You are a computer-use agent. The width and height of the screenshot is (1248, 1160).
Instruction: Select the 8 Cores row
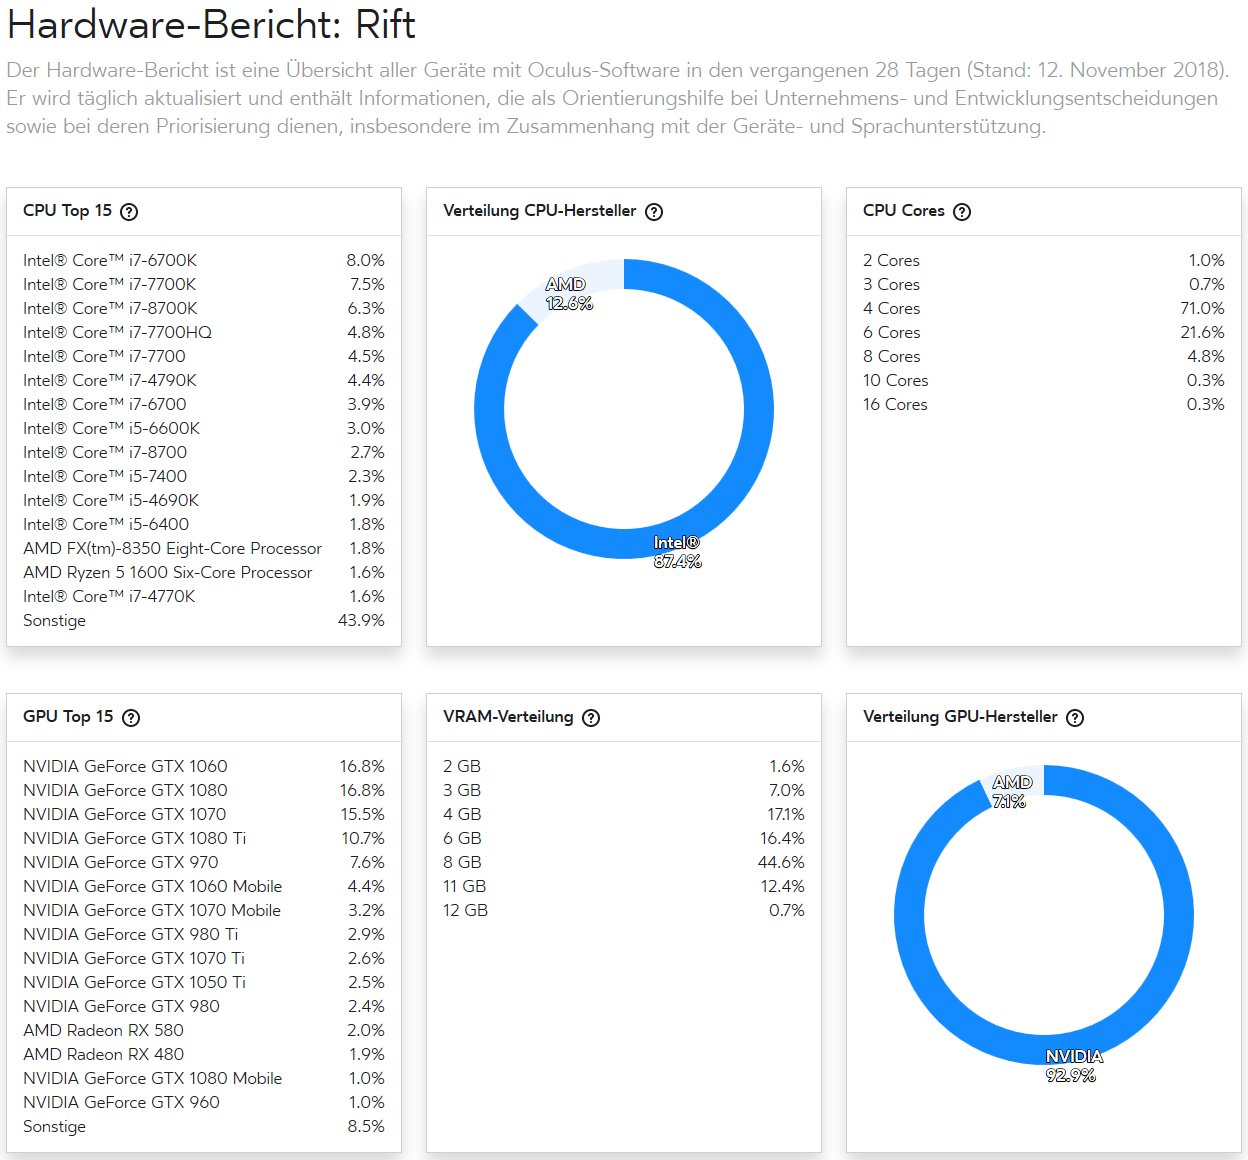[x=1044, y=356]
